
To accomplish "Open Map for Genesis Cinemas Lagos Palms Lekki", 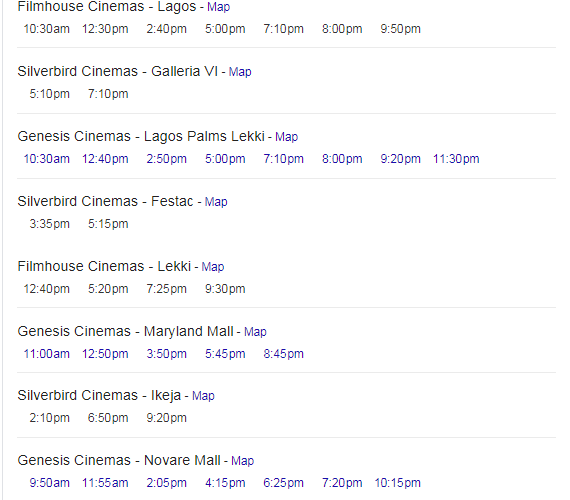I will [286, 137].
